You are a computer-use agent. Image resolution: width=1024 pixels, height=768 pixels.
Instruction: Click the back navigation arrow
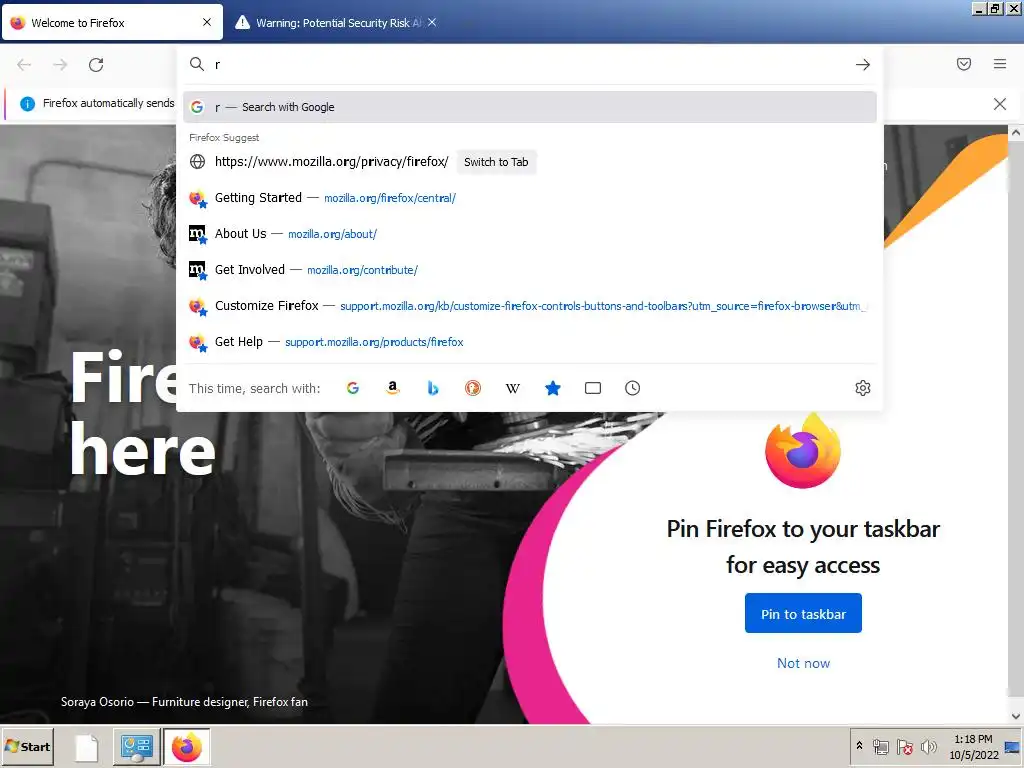coord(24,65)
